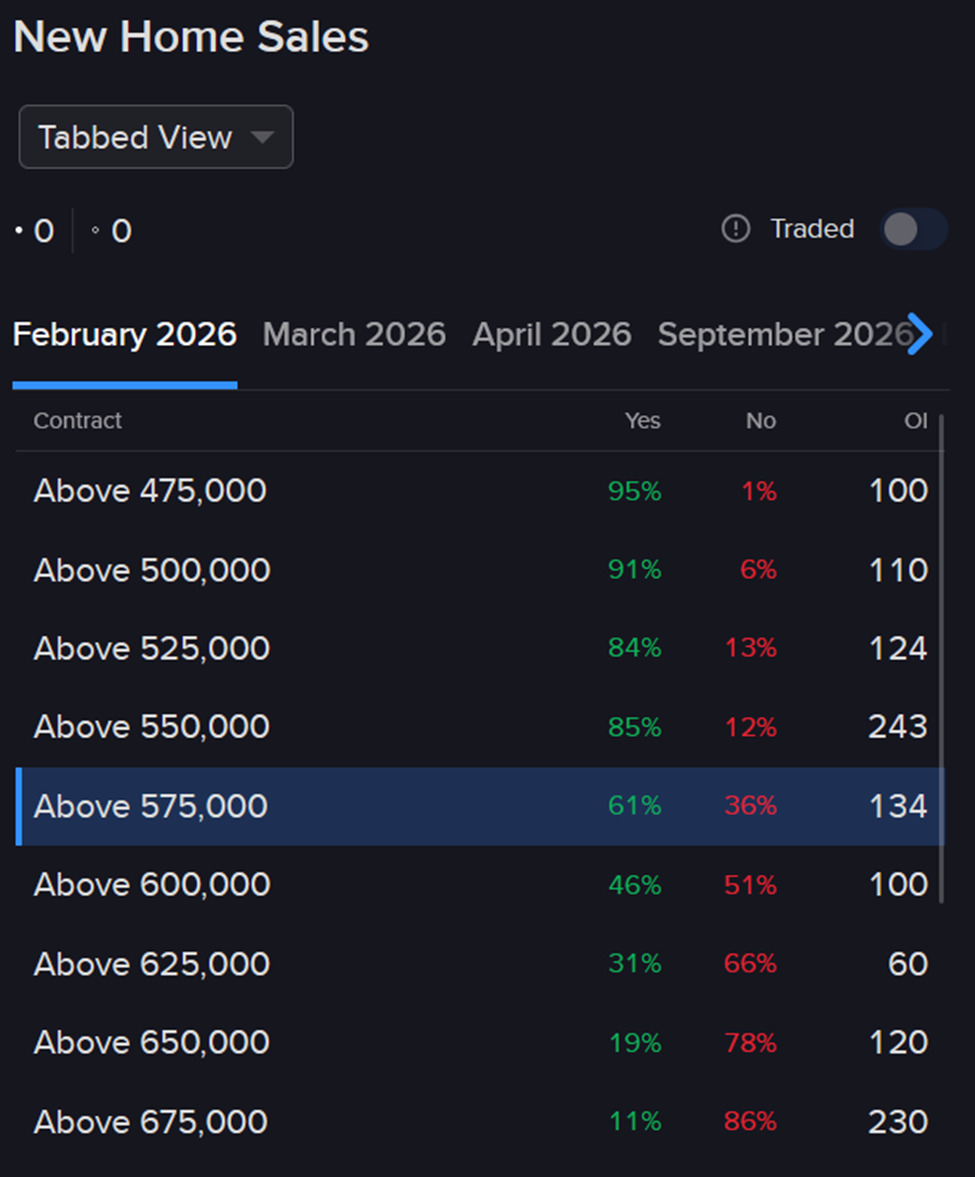This screenshot has height=1177, width=975.
Task: Click the 91% Yes price for Above 500,000
Action: (x=634, y=570)
